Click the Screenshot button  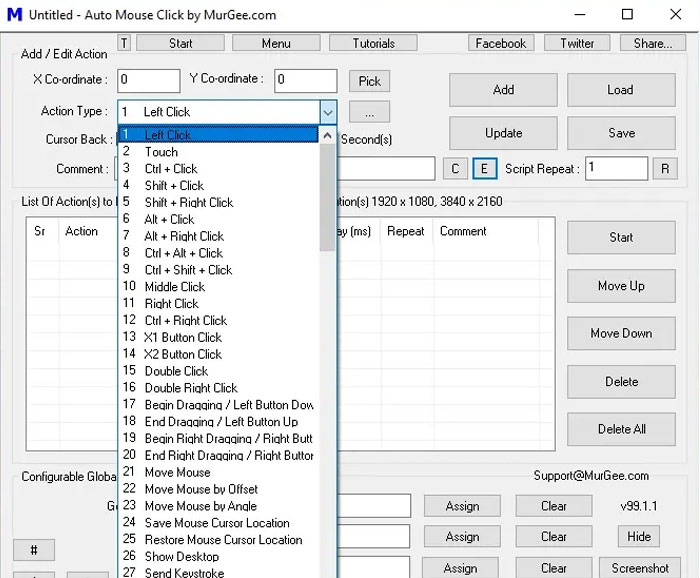click(640, 568)
